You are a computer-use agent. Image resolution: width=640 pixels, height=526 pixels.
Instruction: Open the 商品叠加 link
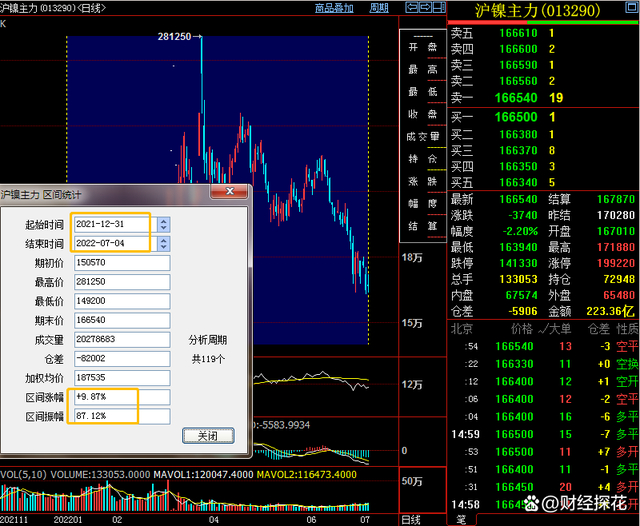pos(334,8)
